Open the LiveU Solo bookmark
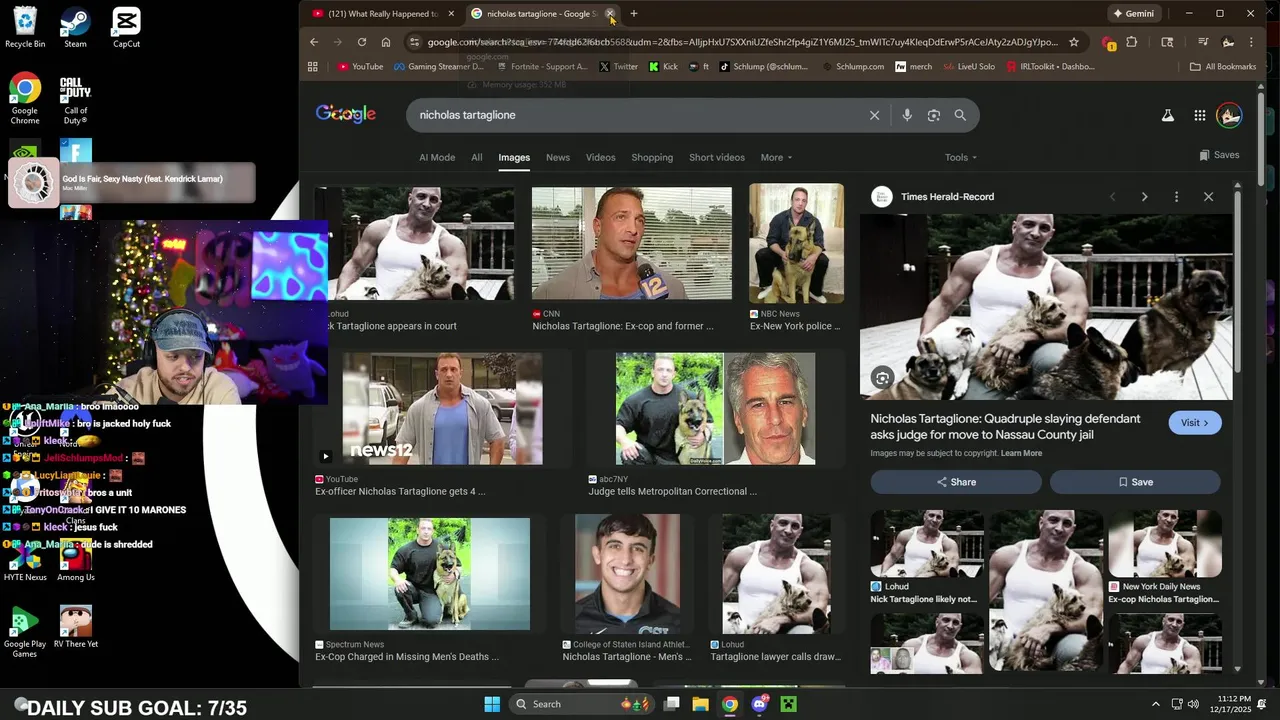The image size is (1280, 720). coord(969,67)
